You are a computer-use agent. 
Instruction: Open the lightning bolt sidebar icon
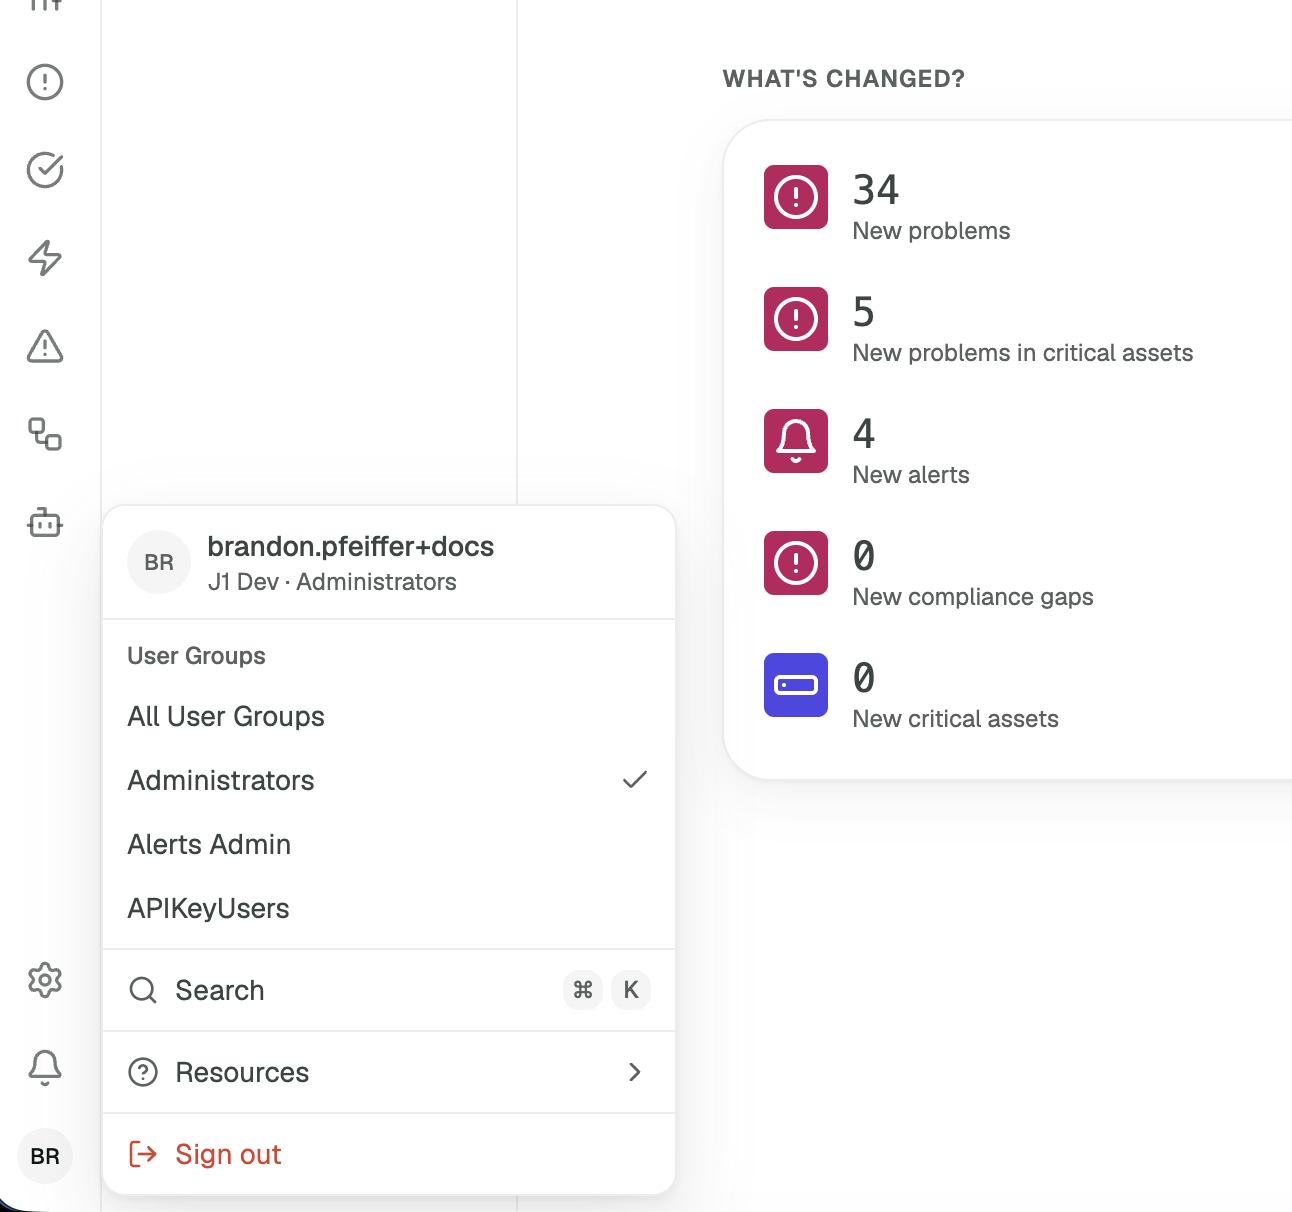tap(45, 258)
